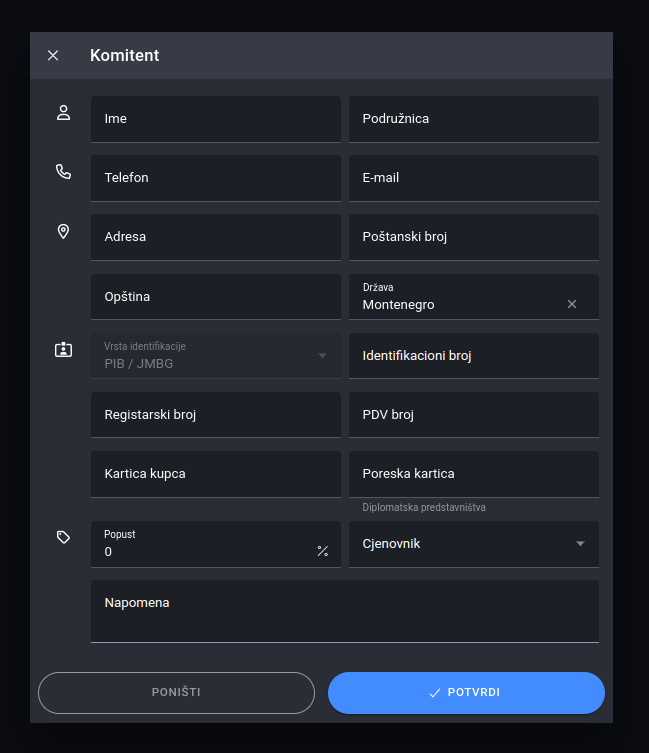
Task: Close the Komitent dialog with X icon
Action: [x=53, y=56]
